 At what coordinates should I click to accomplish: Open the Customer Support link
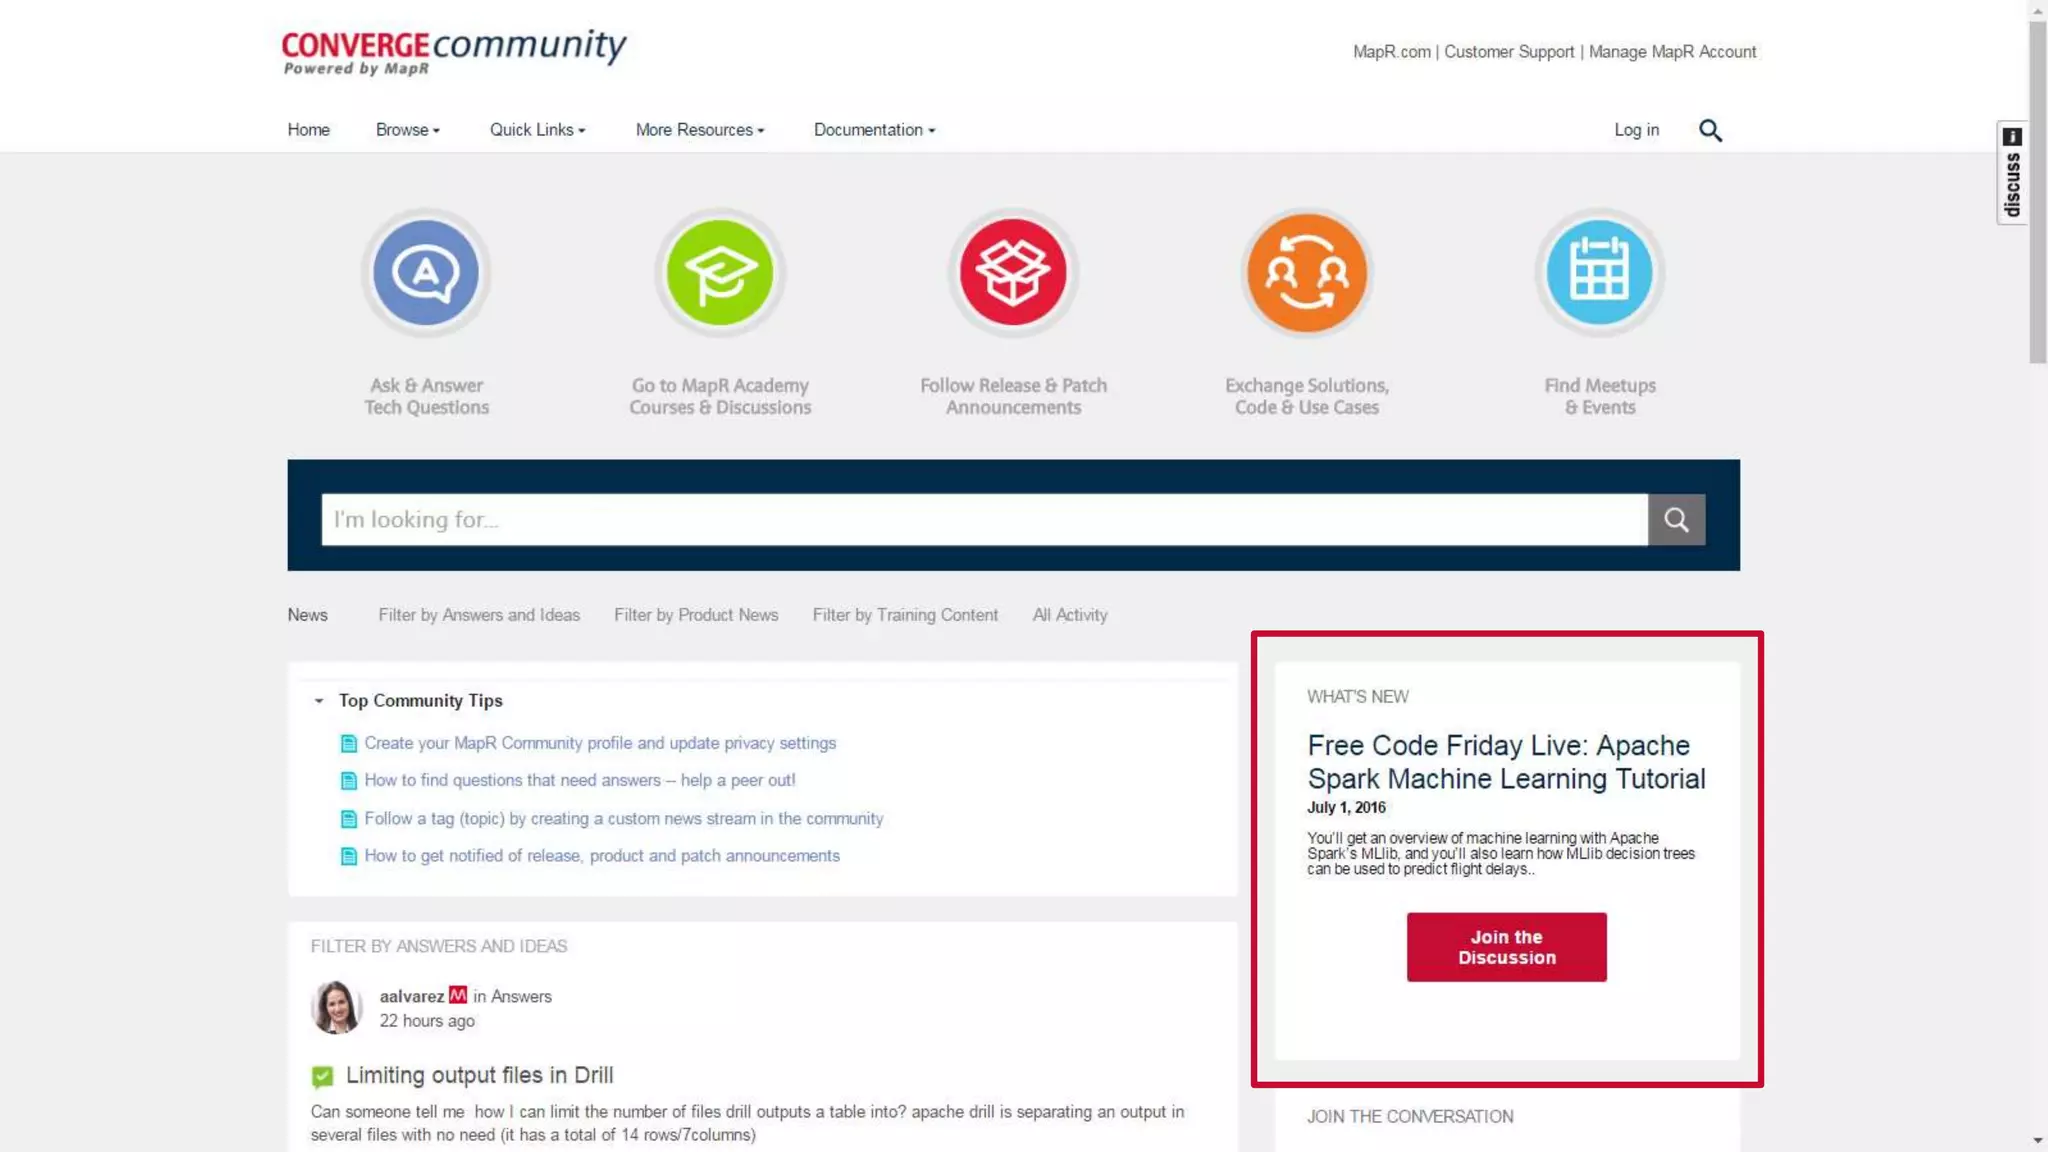coord(1508,52)
